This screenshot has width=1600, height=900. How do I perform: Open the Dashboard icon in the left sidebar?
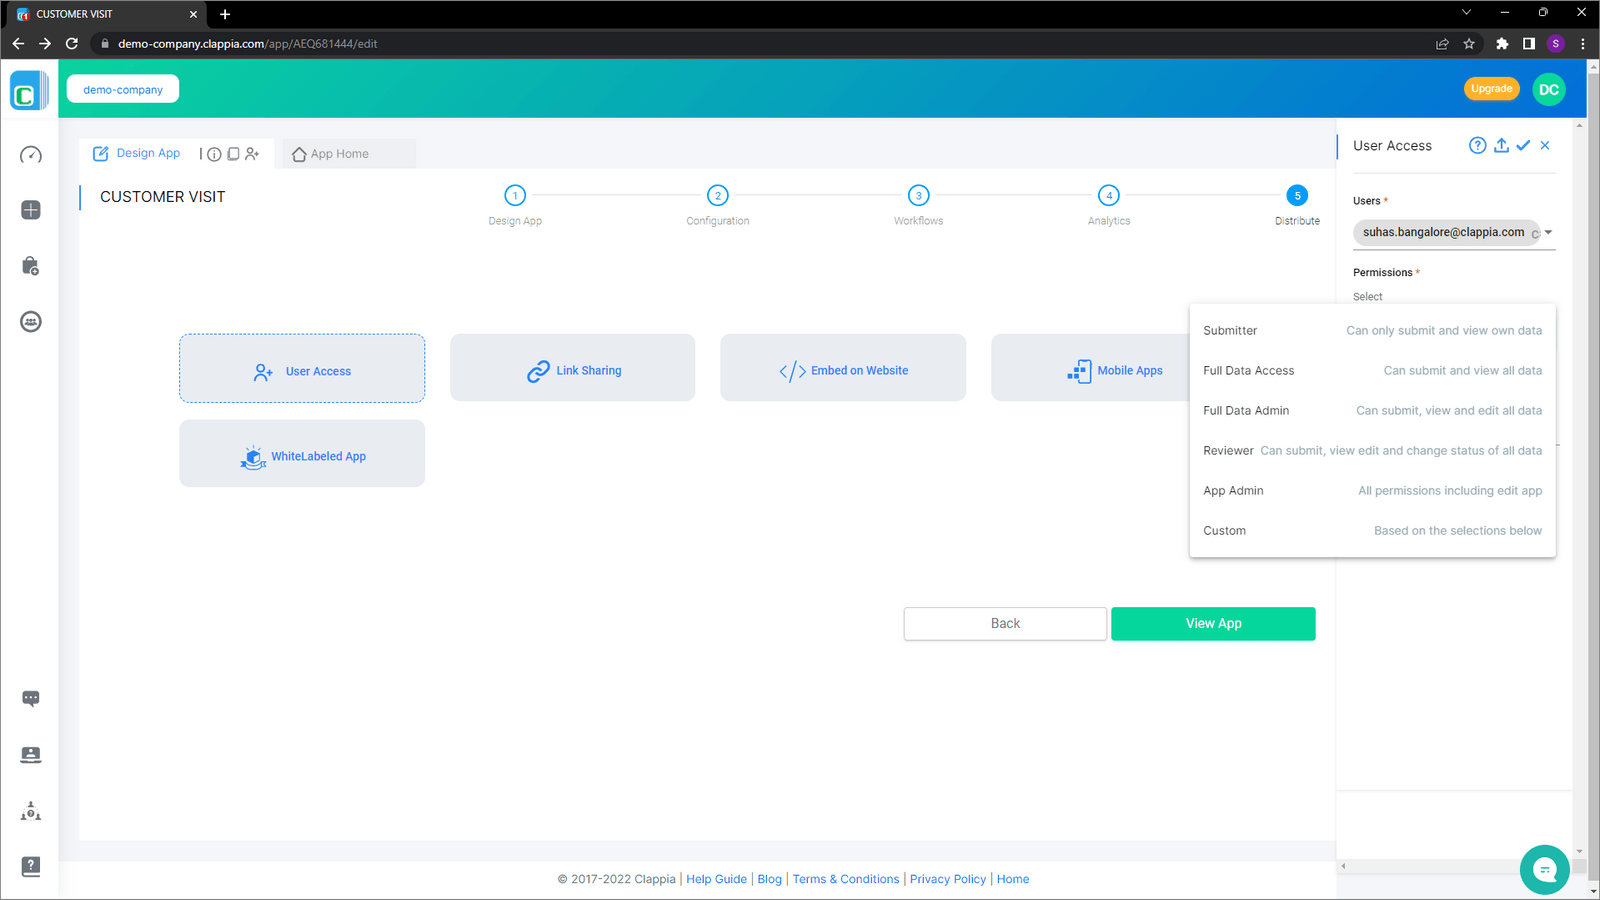pyautogui.click(x=31, y=155)
